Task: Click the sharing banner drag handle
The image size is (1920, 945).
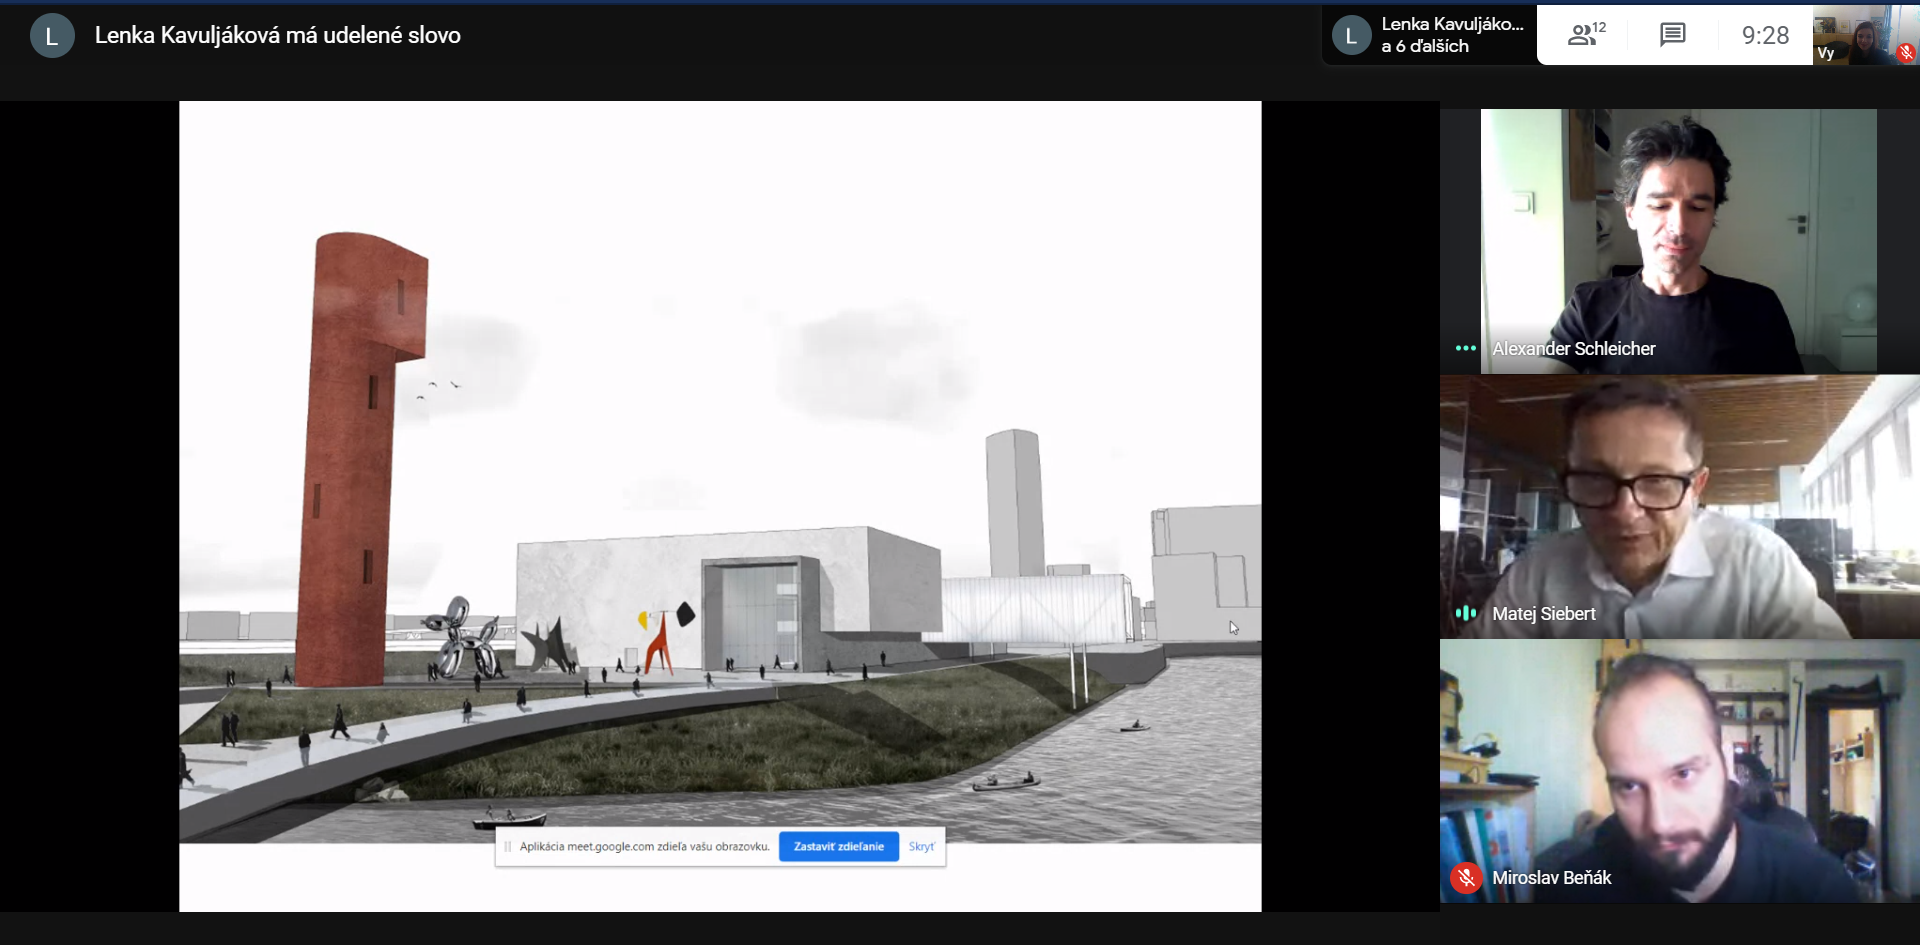Action: [507, 847]
